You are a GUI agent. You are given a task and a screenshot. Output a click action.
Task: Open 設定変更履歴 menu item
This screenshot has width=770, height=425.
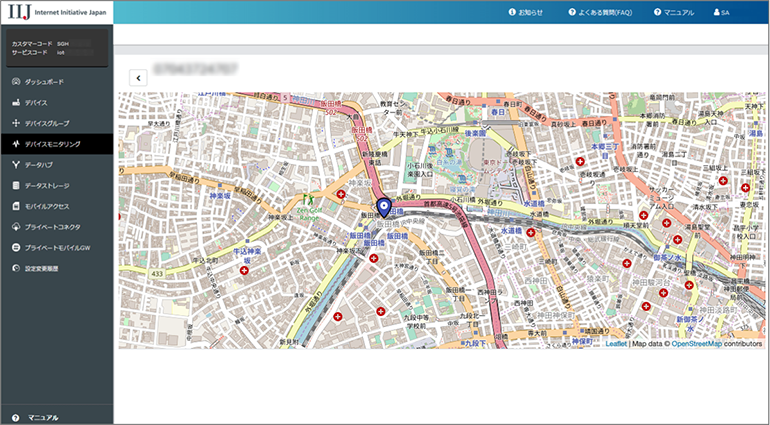[x=56, y=268]
